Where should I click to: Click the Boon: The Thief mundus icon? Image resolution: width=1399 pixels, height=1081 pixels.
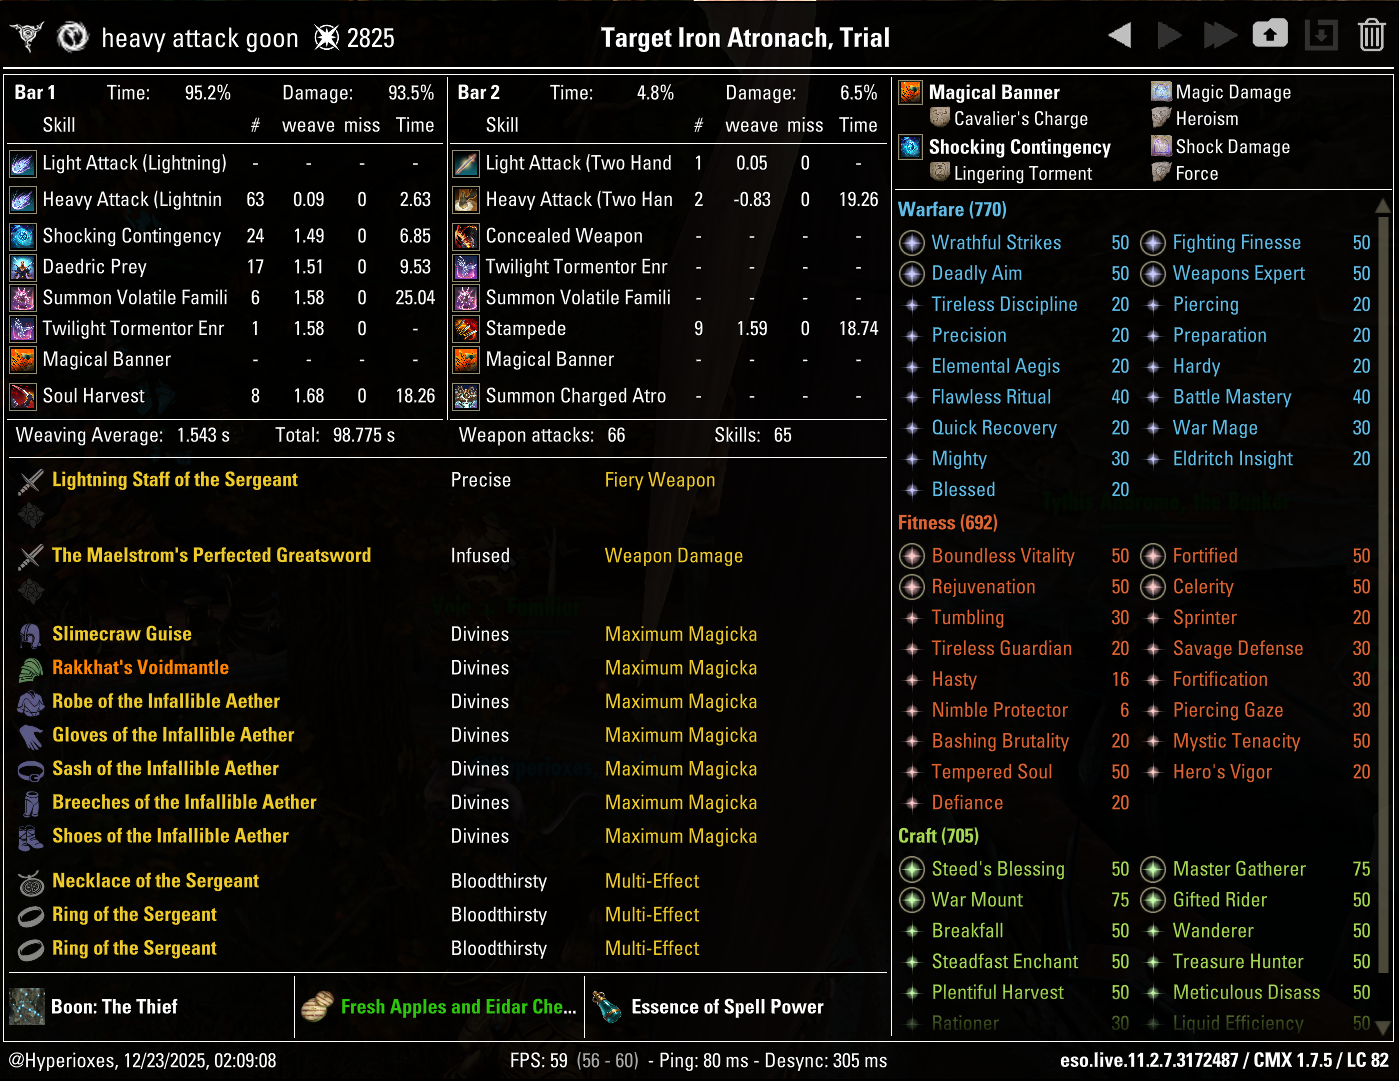27,1007
